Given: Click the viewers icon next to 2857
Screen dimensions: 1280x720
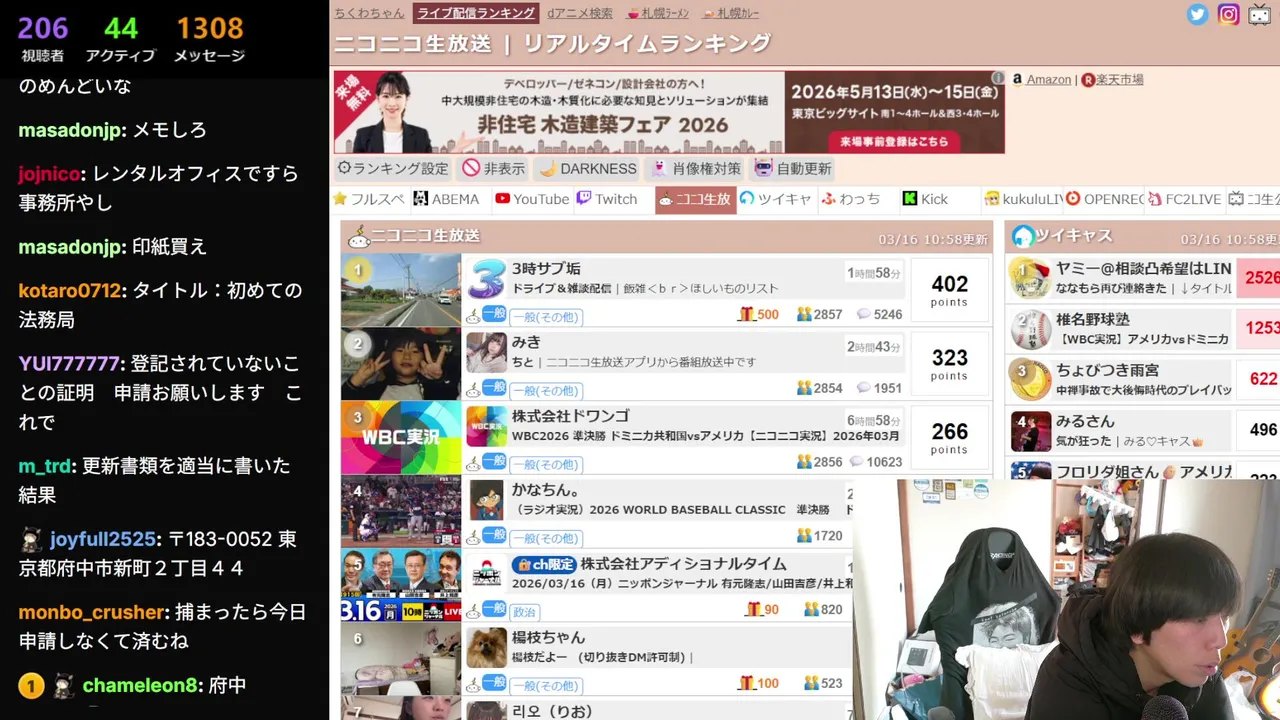Looking at the screenshot, I should [x=804, y=314].
